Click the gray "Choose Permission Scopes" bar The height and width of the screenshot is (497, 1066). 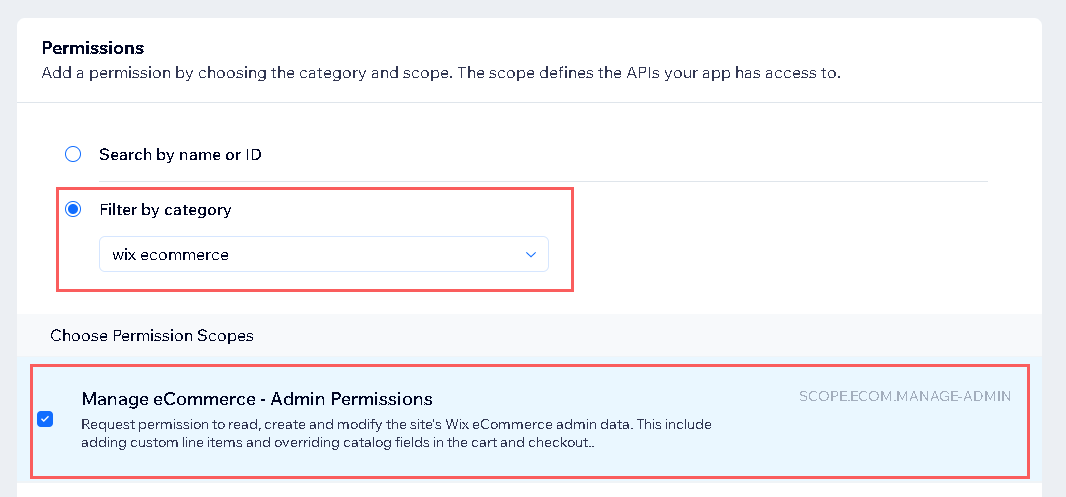pos(640,336)
